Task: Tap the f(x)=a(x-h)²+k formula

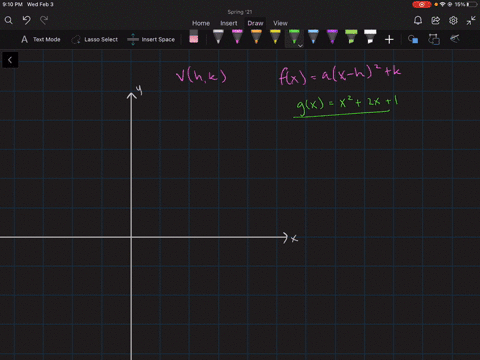Action: click(340, 74)
